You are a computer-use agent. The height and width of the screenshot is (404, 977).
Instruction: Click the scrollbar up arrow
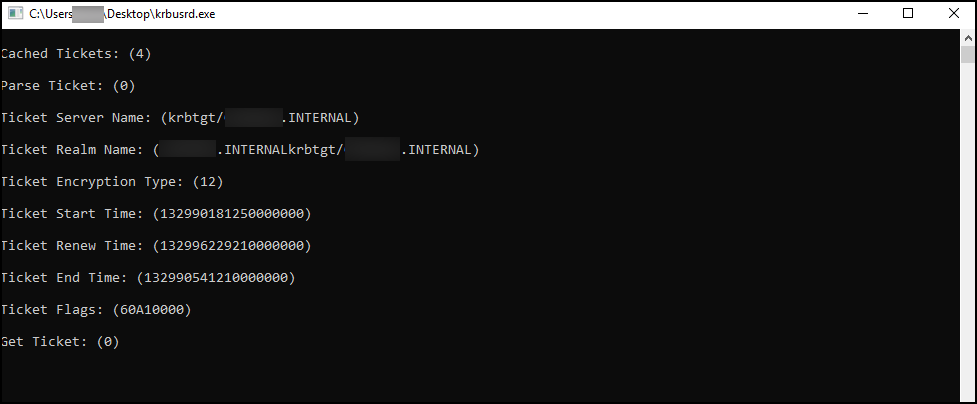pos(967,37)
